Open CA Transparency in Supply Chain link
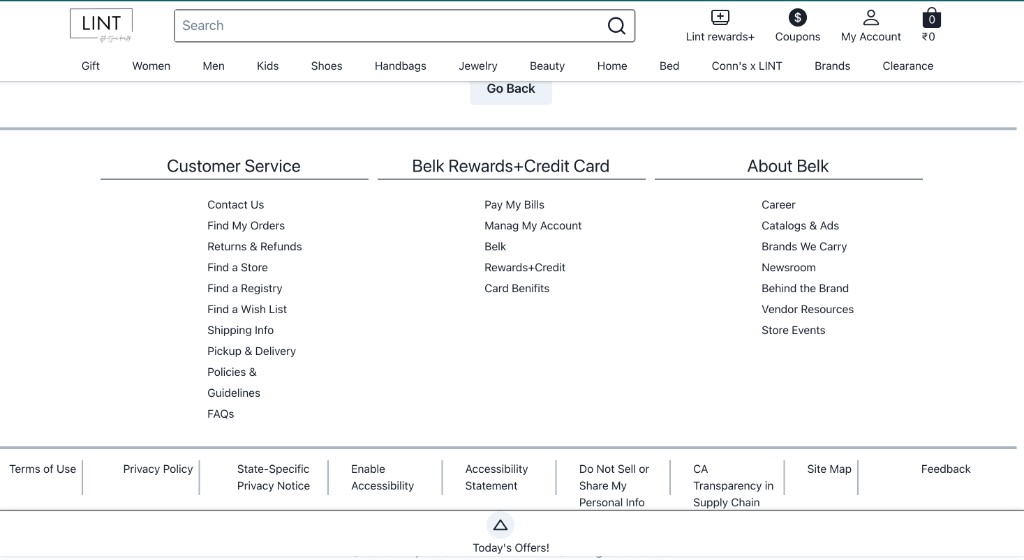1024x560 pixels. tap(733, 486)
